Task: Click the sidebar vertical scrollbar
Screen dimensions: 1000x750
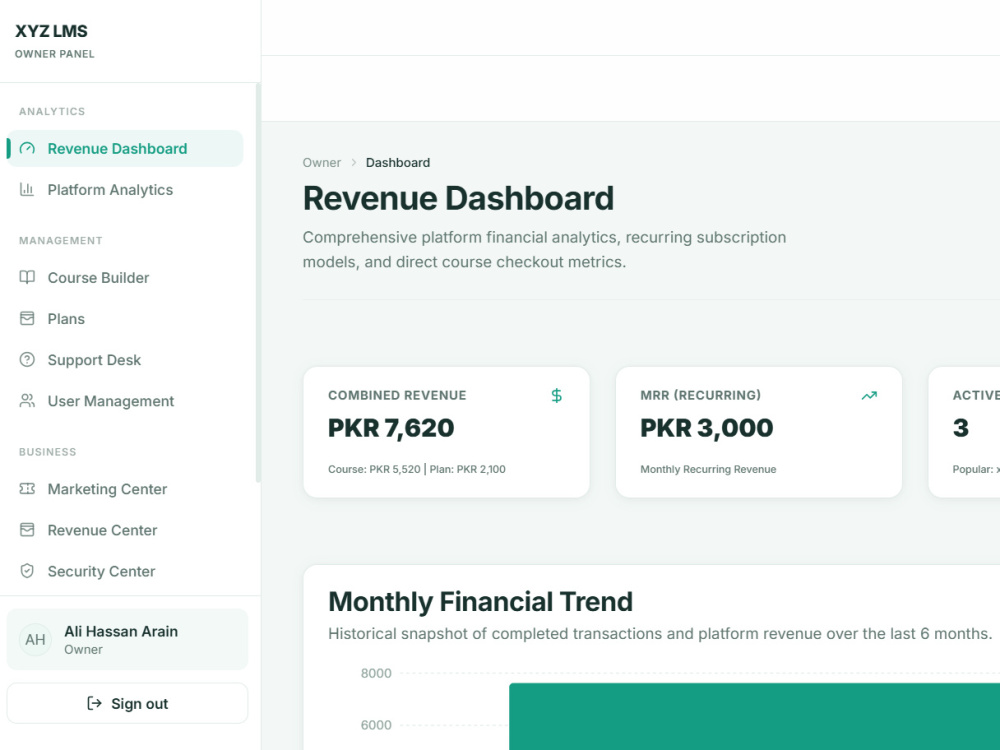Action: [x=258, y=283]
